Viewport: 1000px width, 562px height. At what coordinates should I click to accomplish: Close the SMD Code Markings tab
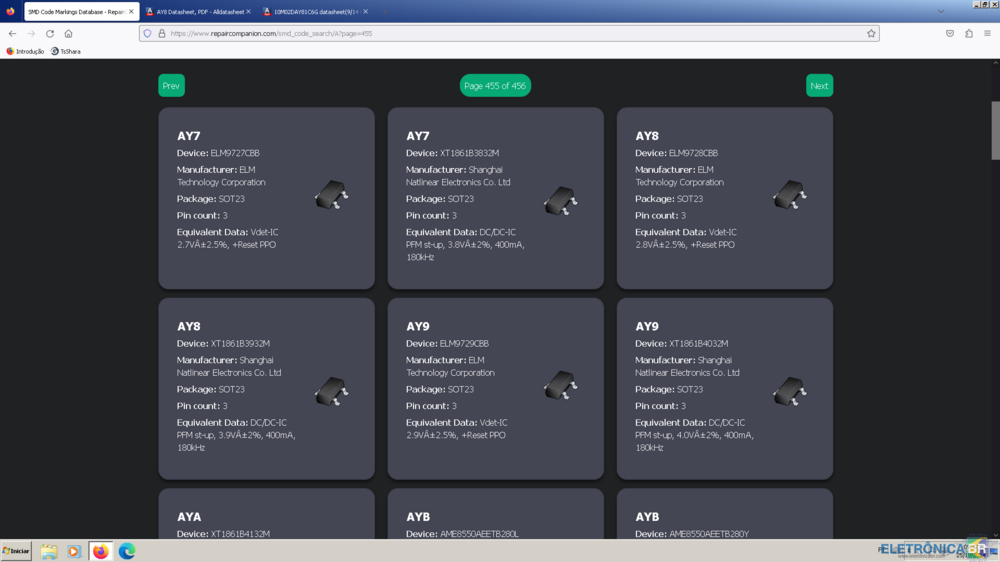pyautogui.click(x=131, y=11)
